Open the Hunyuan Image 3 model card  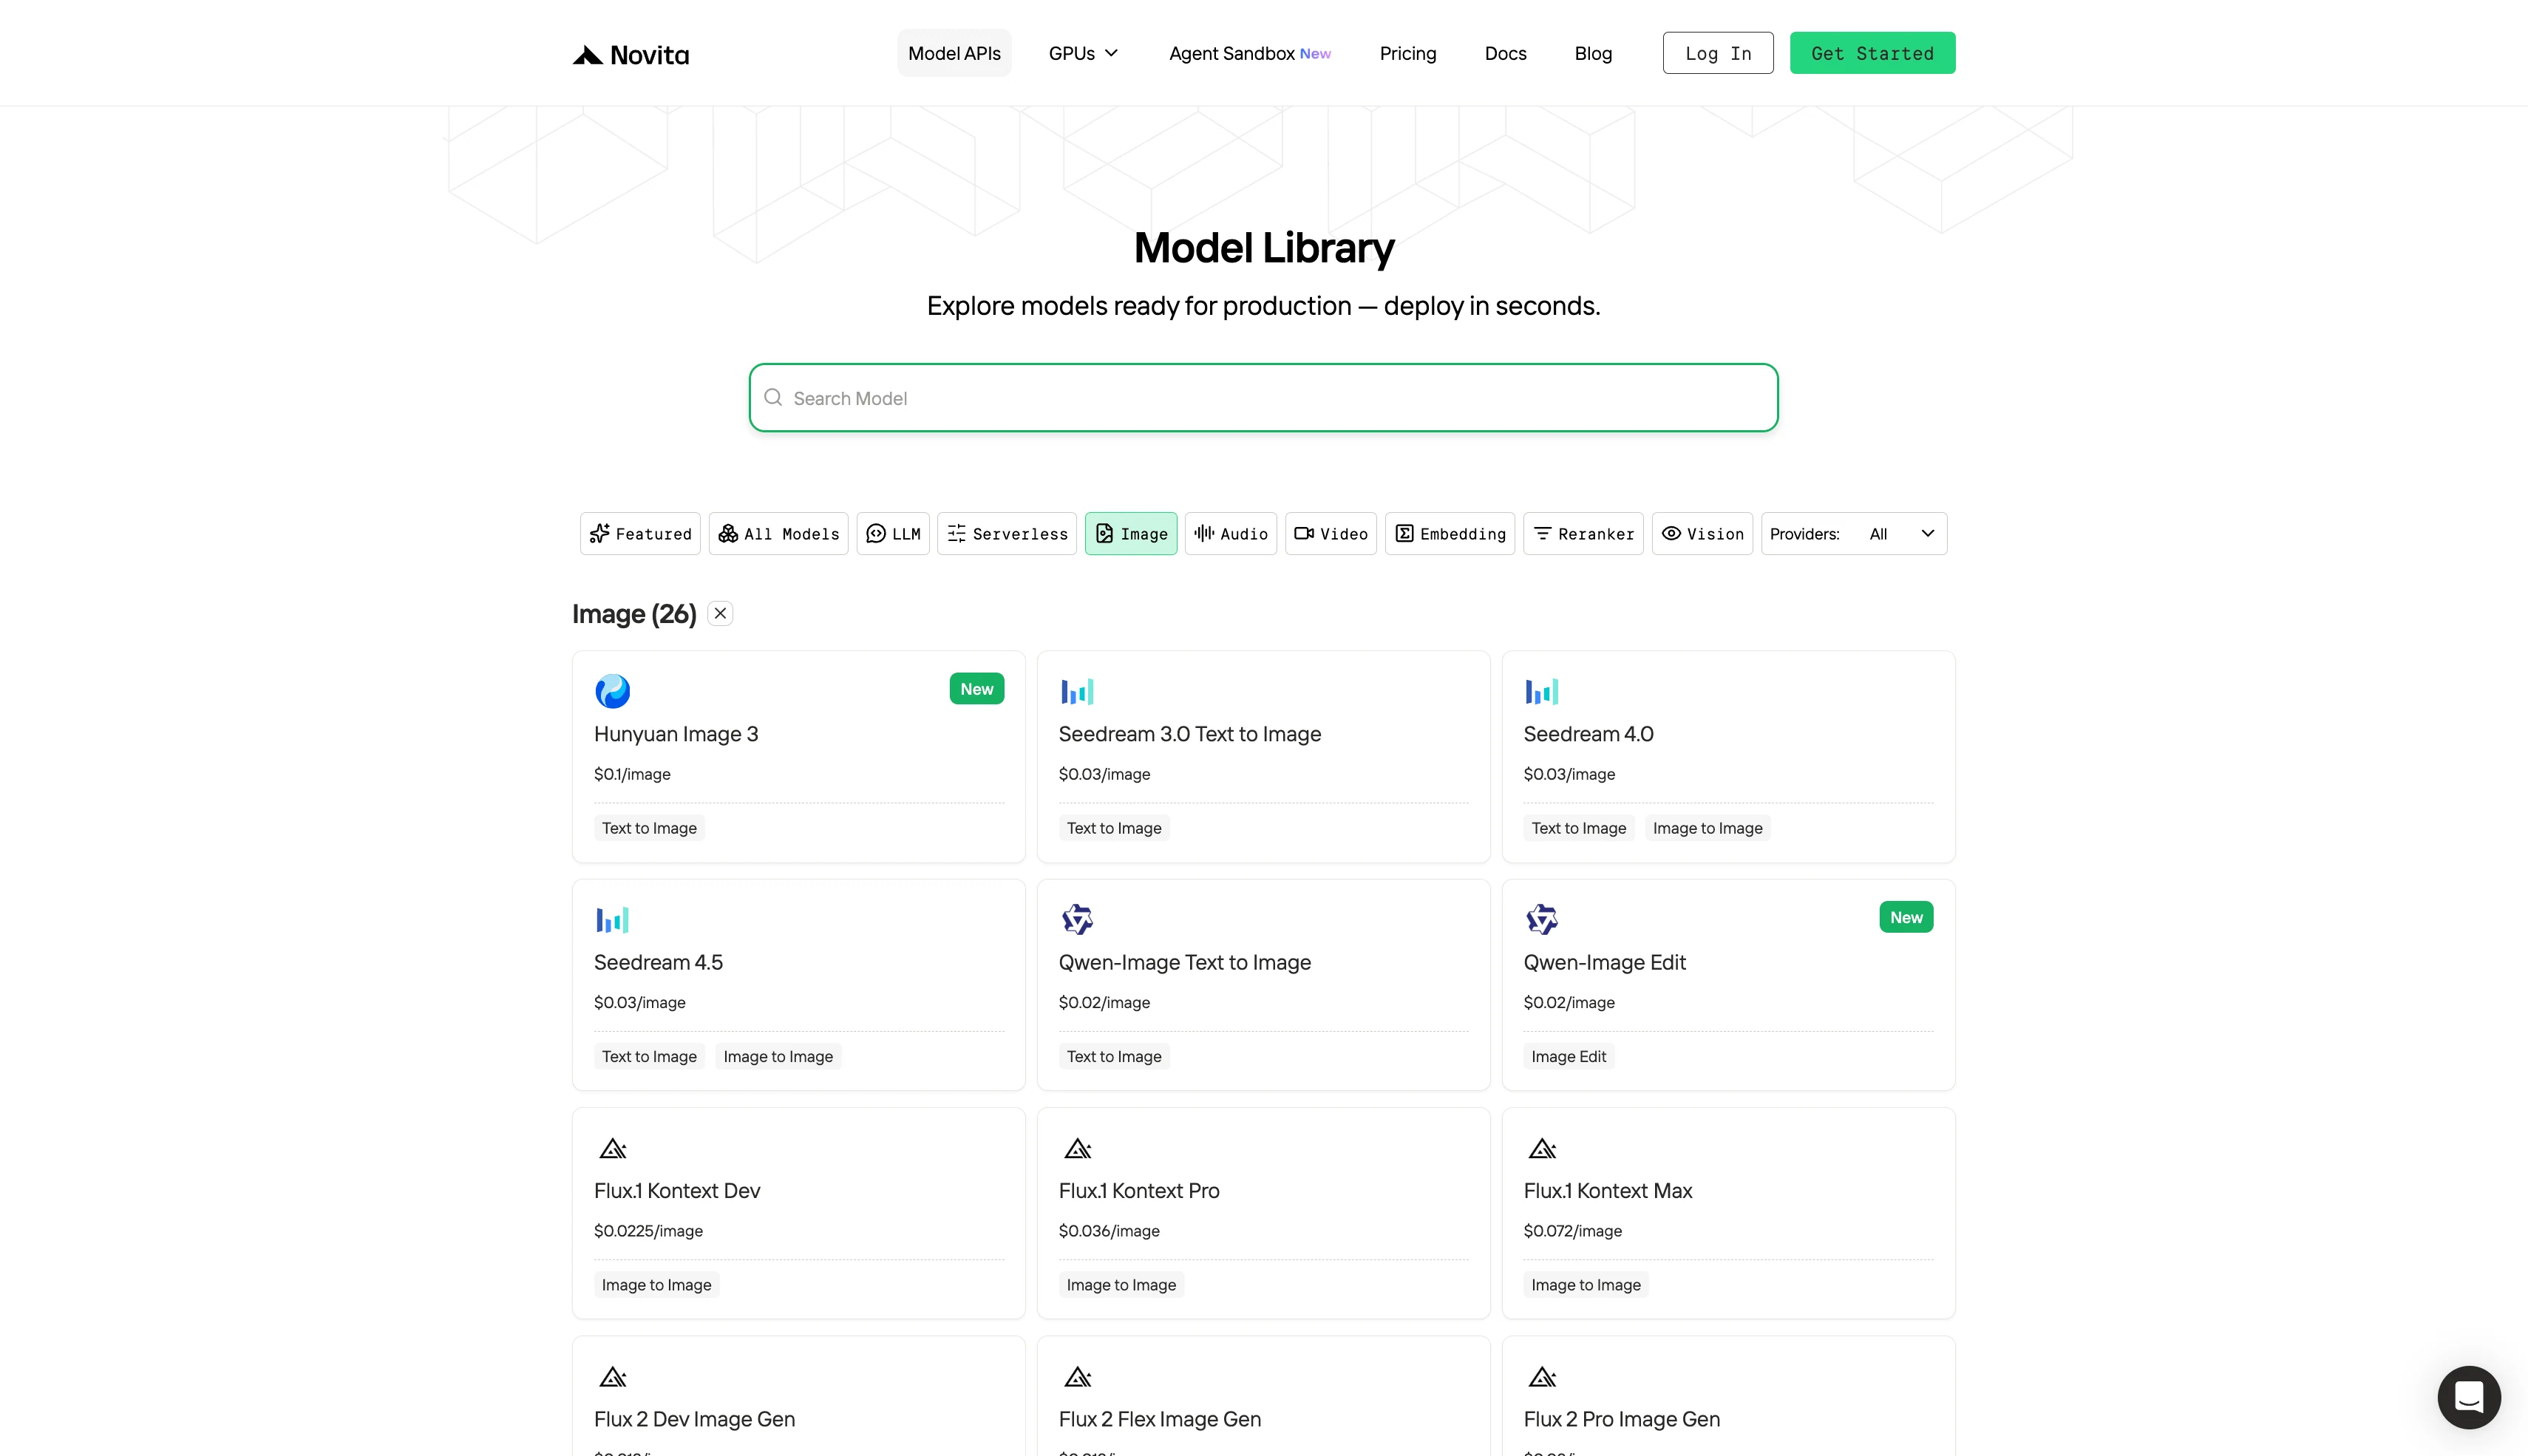click(x=798, y=757)
